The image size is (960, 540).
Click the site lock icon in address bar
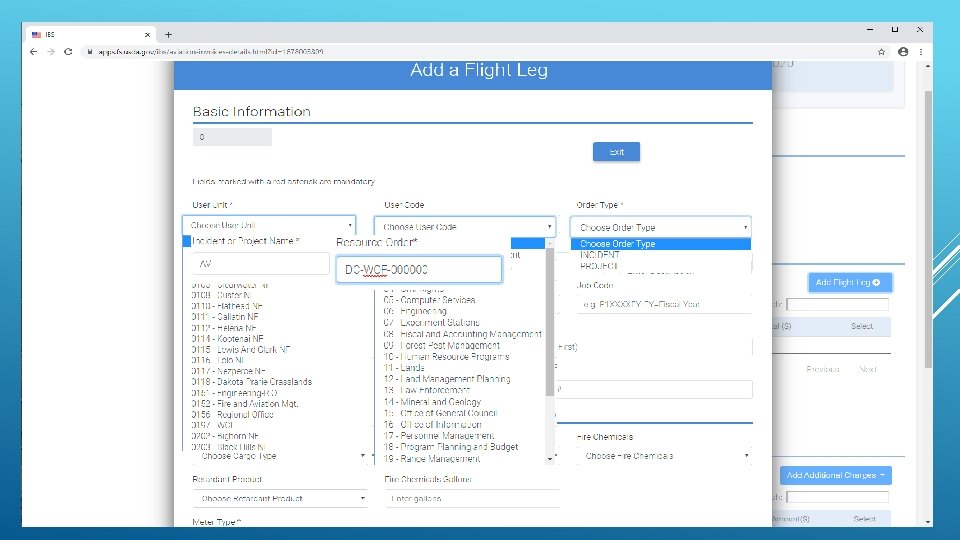coord(90,52)
